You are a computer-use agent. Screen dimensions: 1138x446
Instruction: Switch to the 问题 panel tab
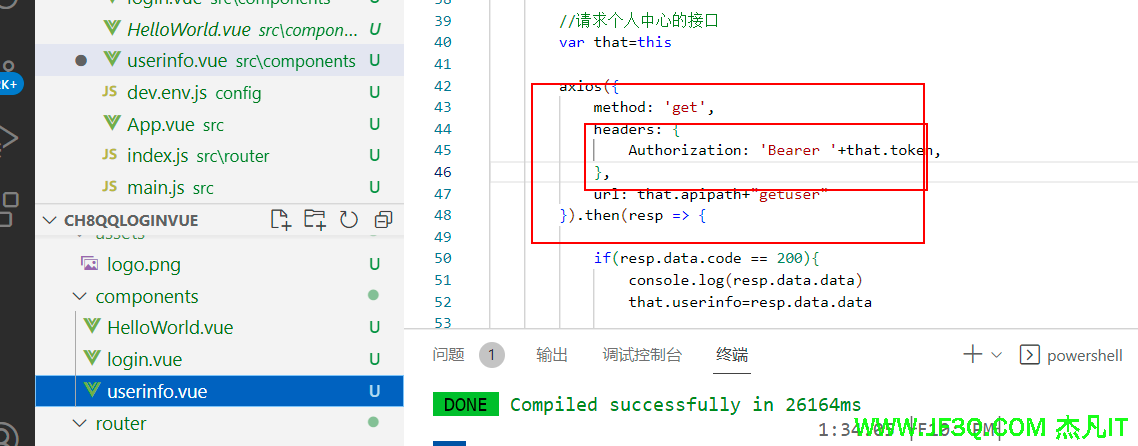pos(449,355)
